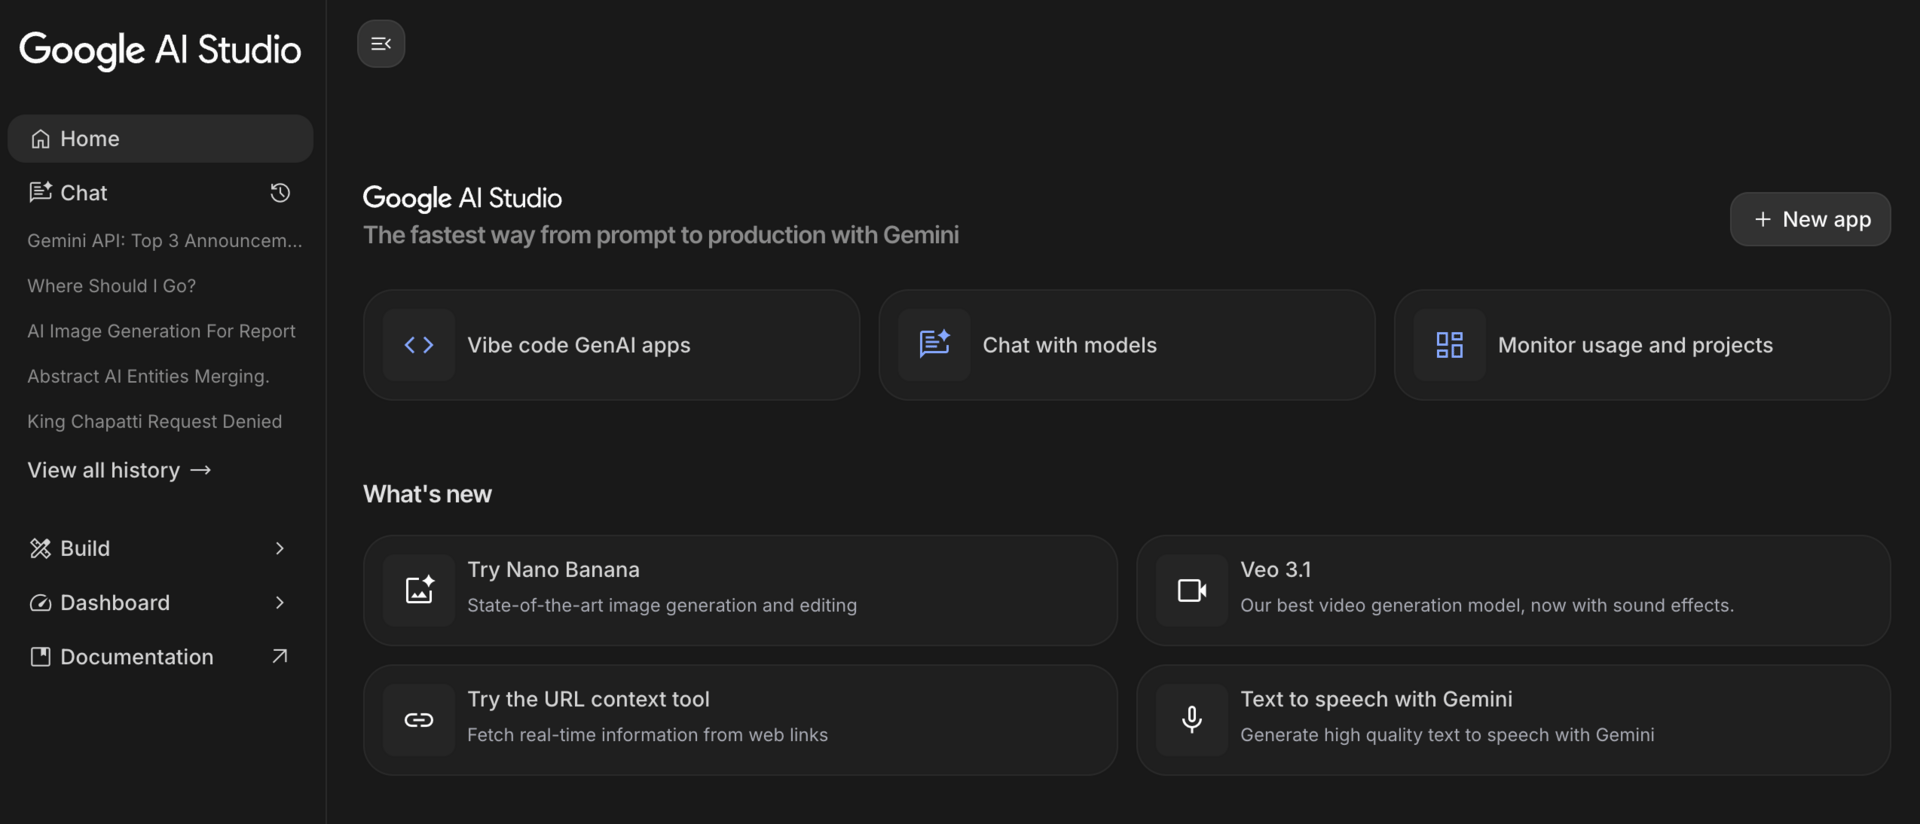Viewport: 1920px width, 824px height.
Task: Click the Nano Banana image icon
Action: click(x=419, y=590)
